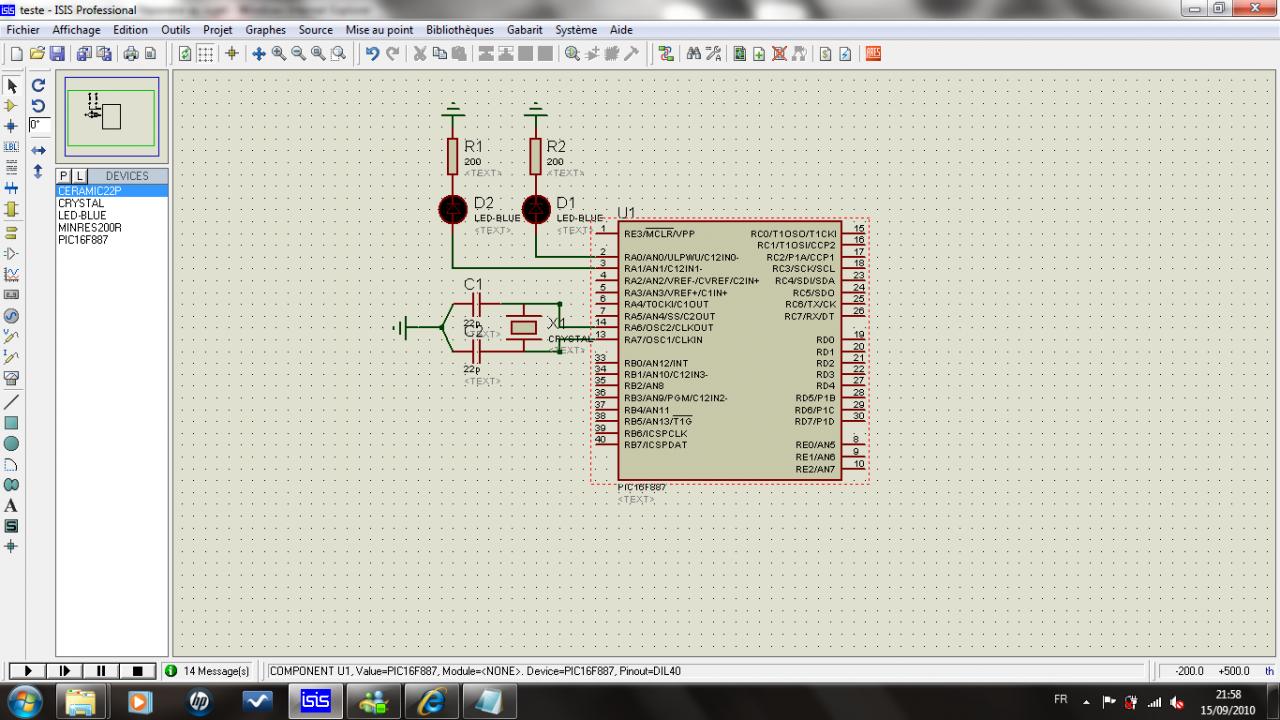The height and width of the screenshot is (720, 1280).
Task: Undo the last change
Action: 373,53
